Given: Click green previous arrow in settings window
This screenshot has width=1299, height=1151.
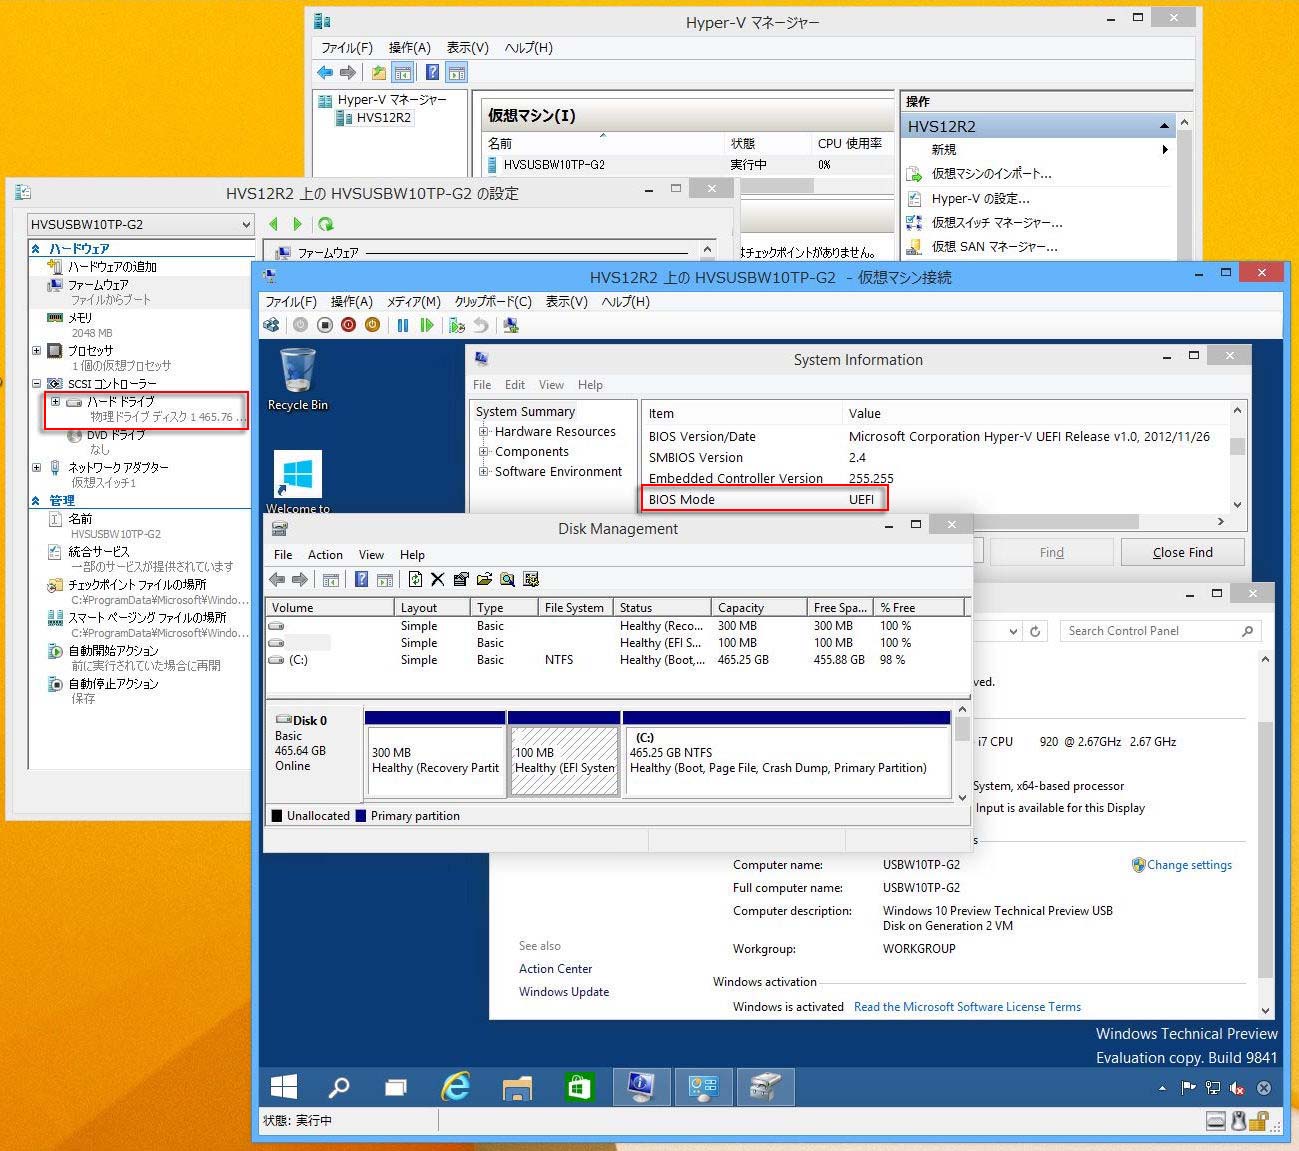Looking at the screenshot, I should [x=273, y=224].
